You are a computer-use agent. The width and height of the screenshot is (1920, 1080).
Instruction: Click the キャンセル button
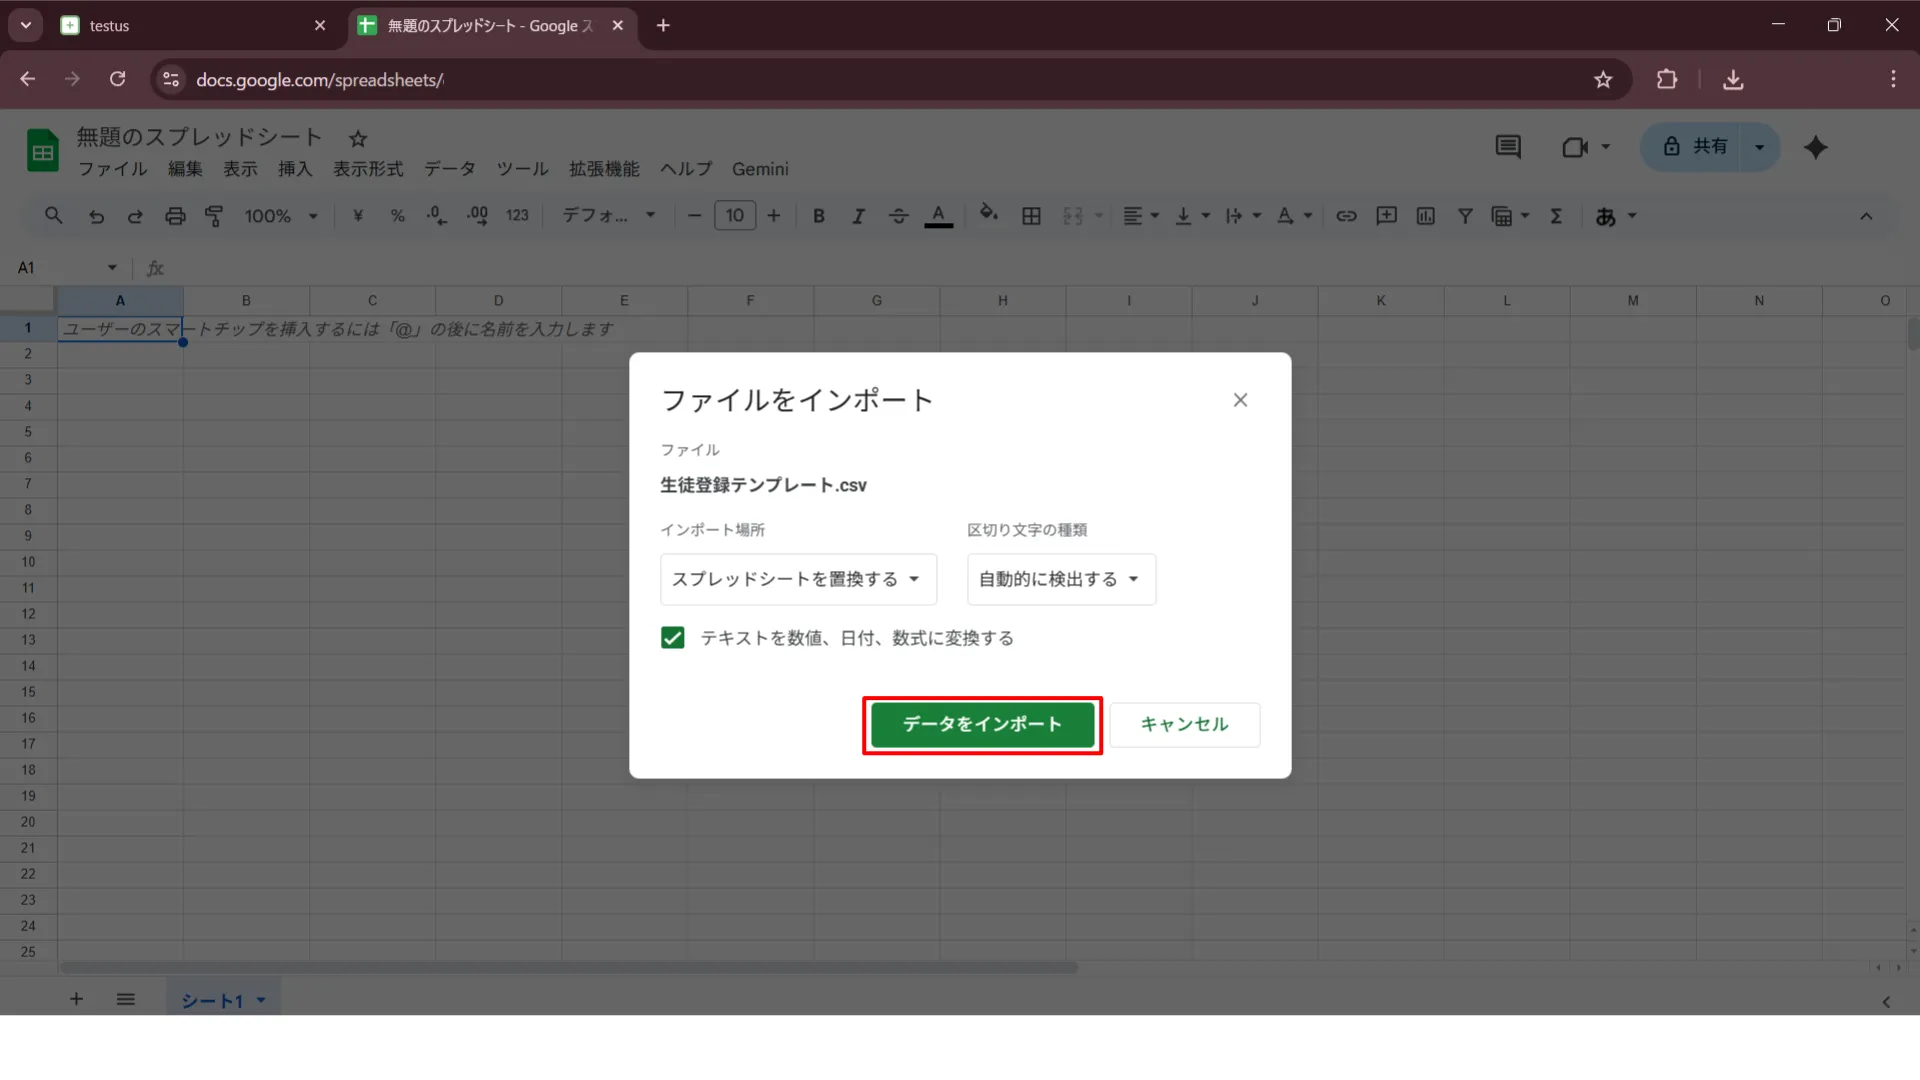tap(1184, 724)
